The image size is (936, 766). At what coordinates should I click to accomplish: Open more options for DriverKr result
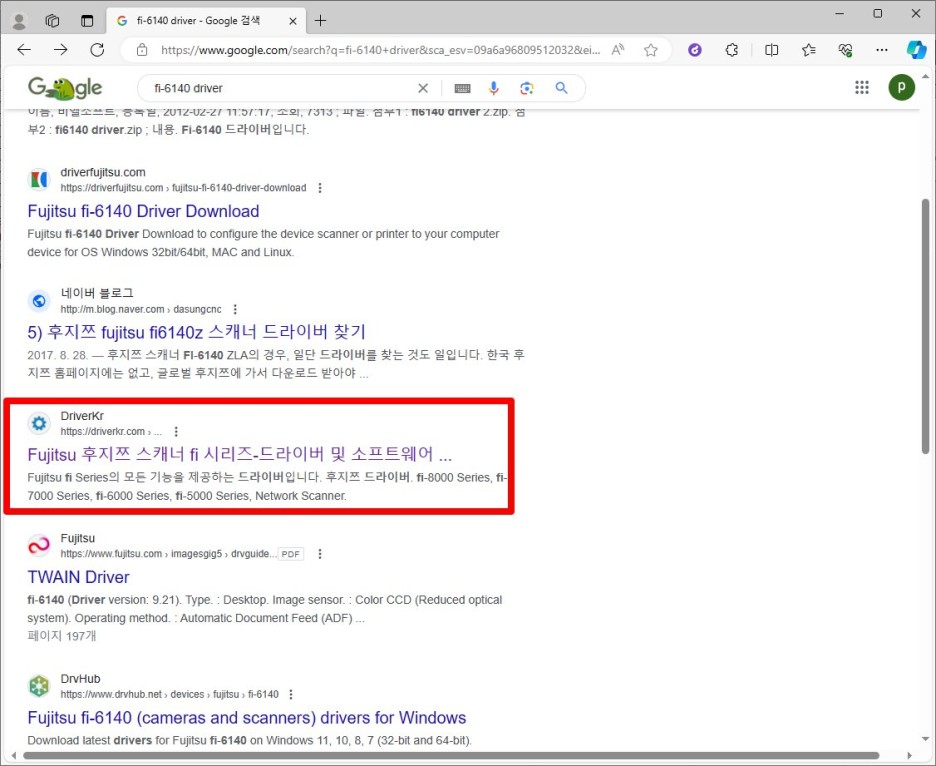click(x=176, y=432)
